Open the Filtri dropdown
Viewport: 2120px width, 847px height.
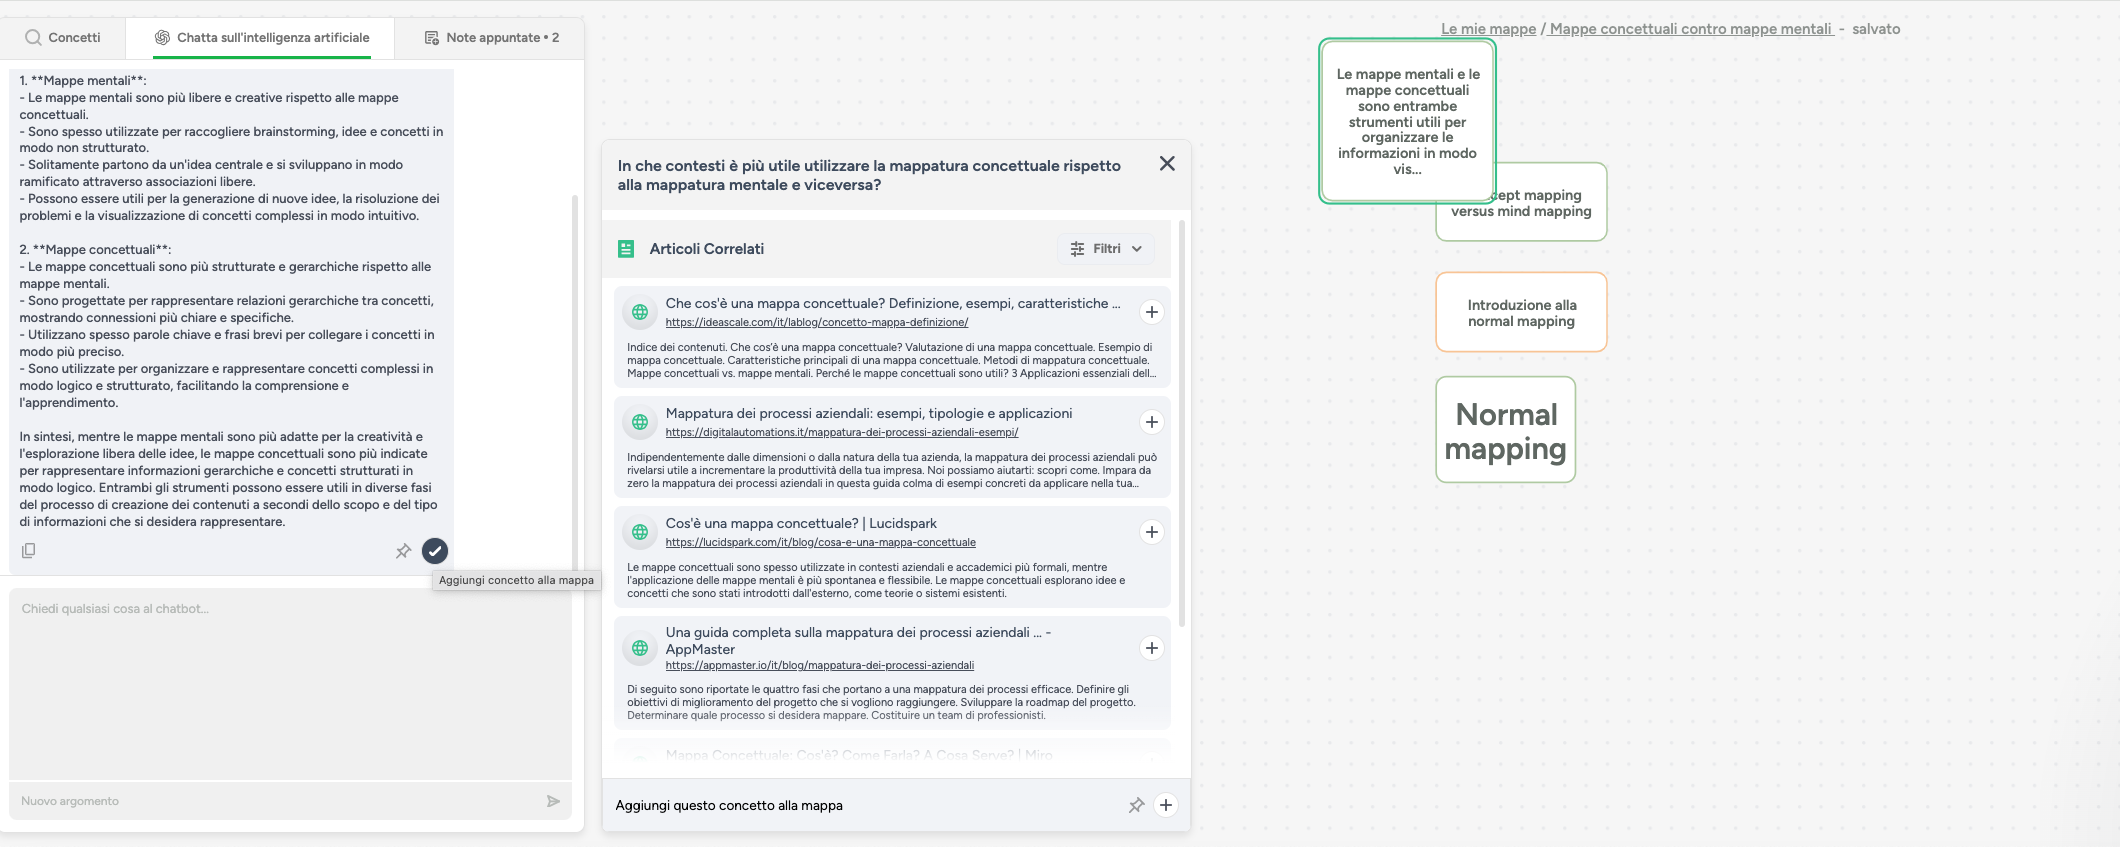(1106, 249)
